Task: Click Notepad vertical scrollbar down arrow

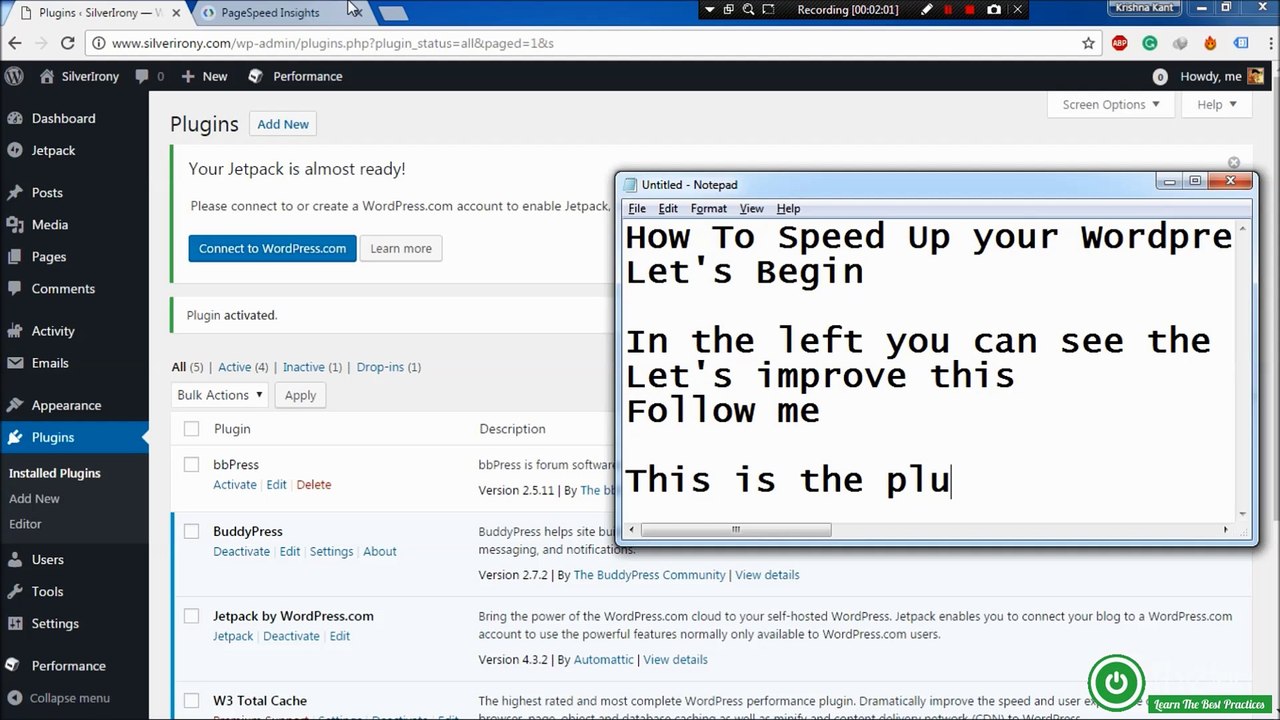Action: [x=1243, y=514]
